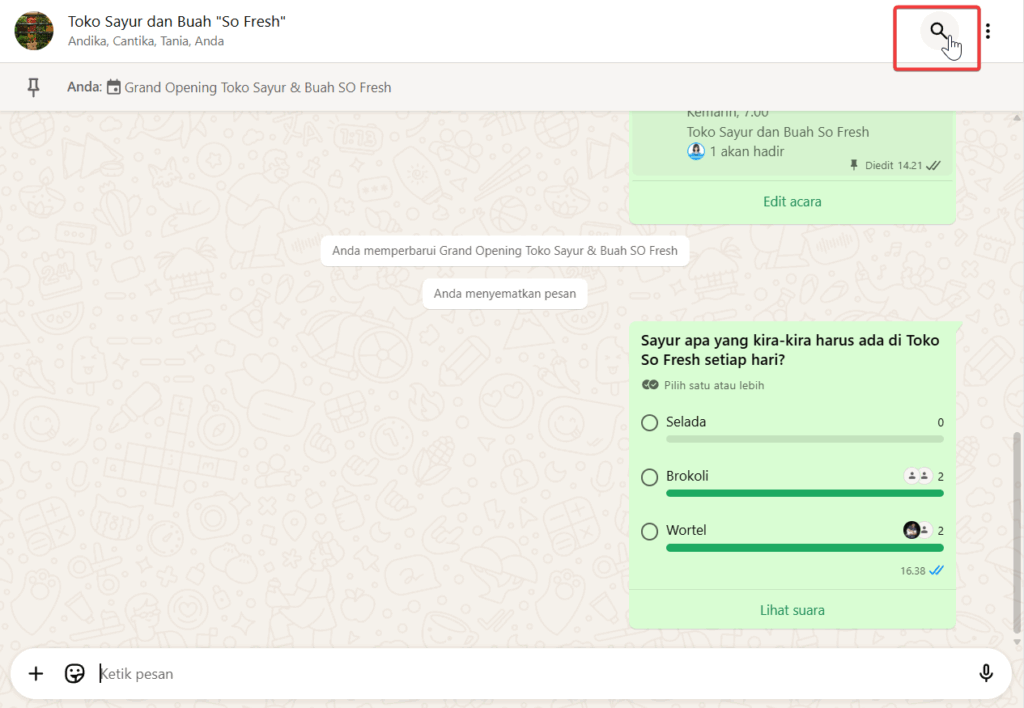Click voter avatars beside Wortel
1024x708 pixels.
(917, 530)
